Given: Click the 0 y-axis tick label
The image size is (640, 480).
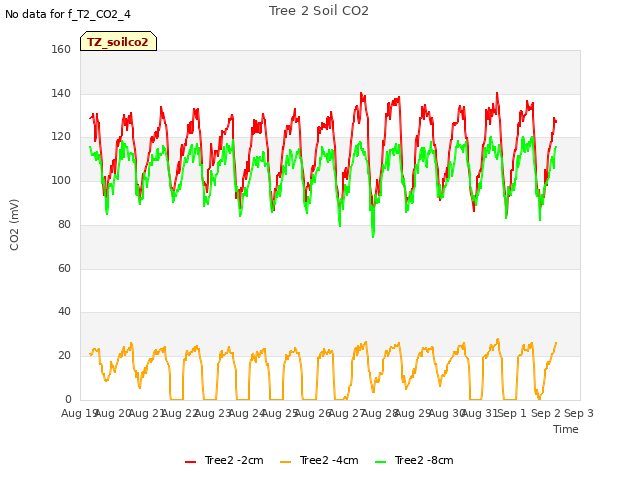Looking at the screenshot, I should (68, 399).
